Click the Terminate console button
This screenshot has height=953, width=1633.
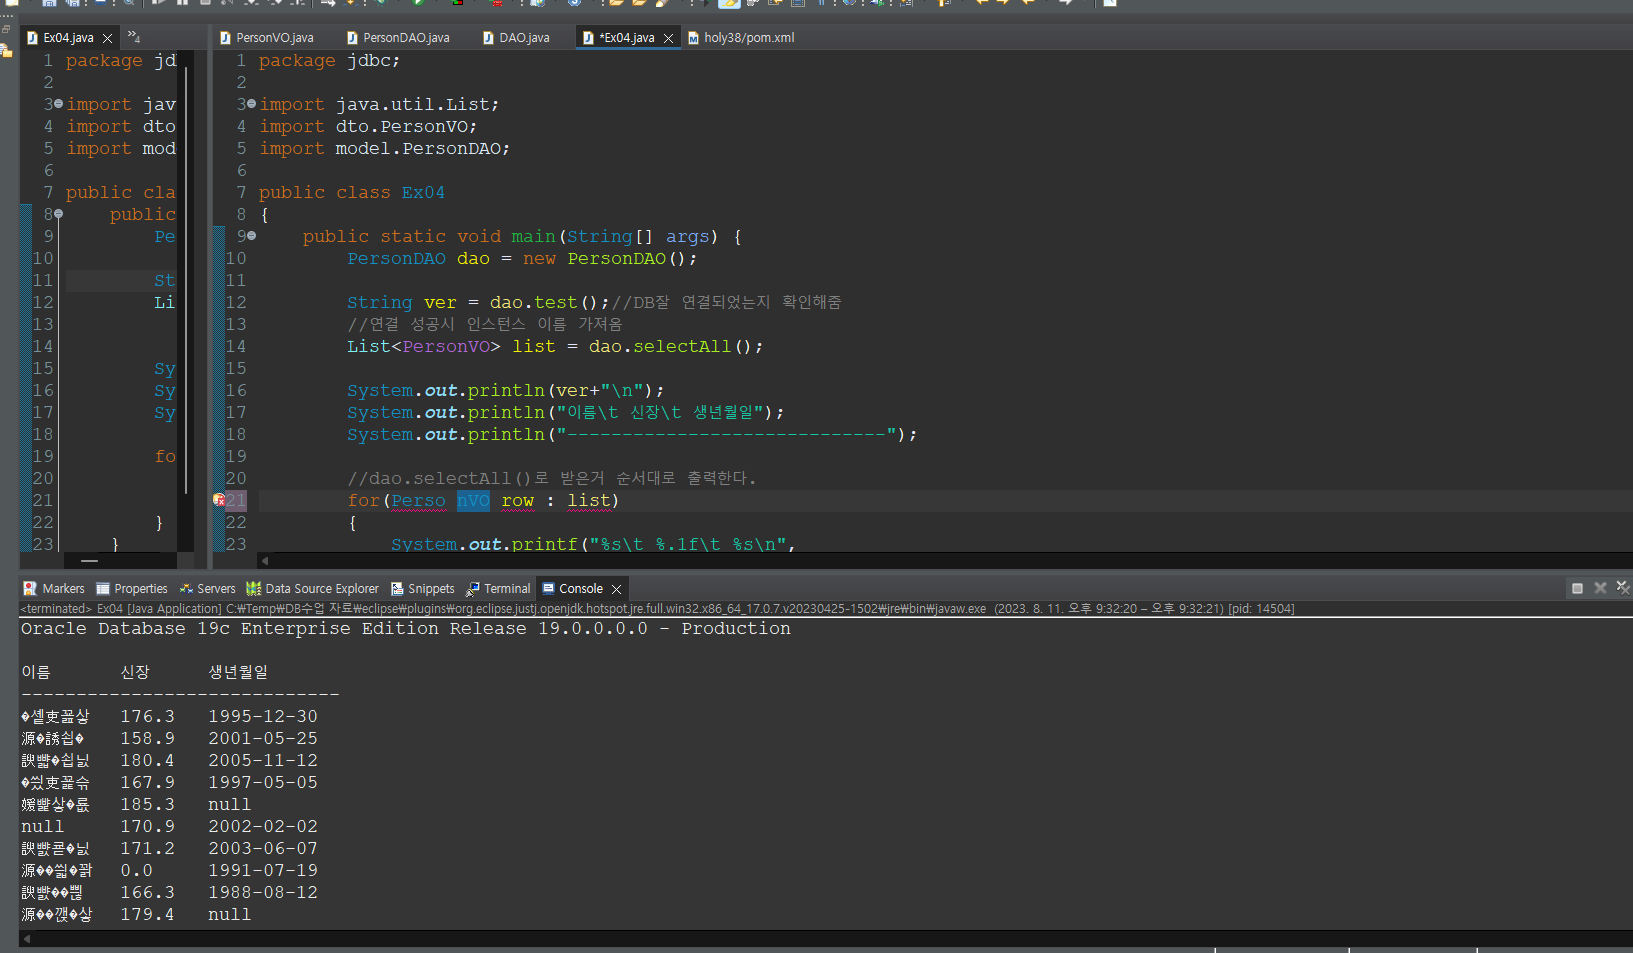[1577, 588]
